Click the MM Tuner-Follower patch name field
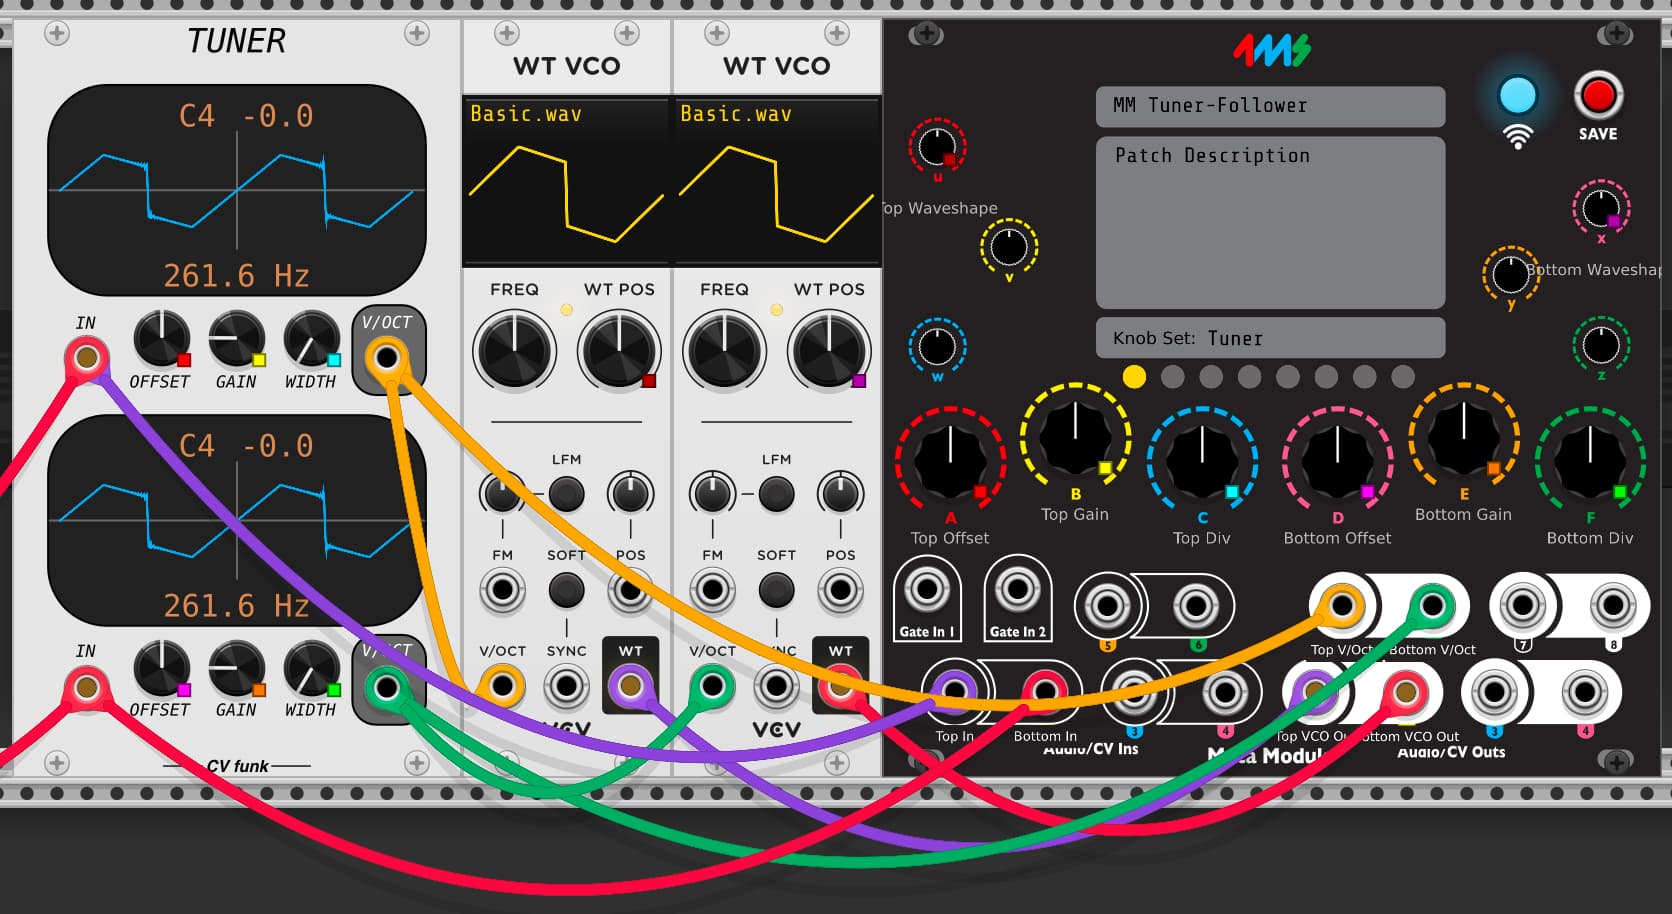 pyautogui.click(x=1270, y=106)
